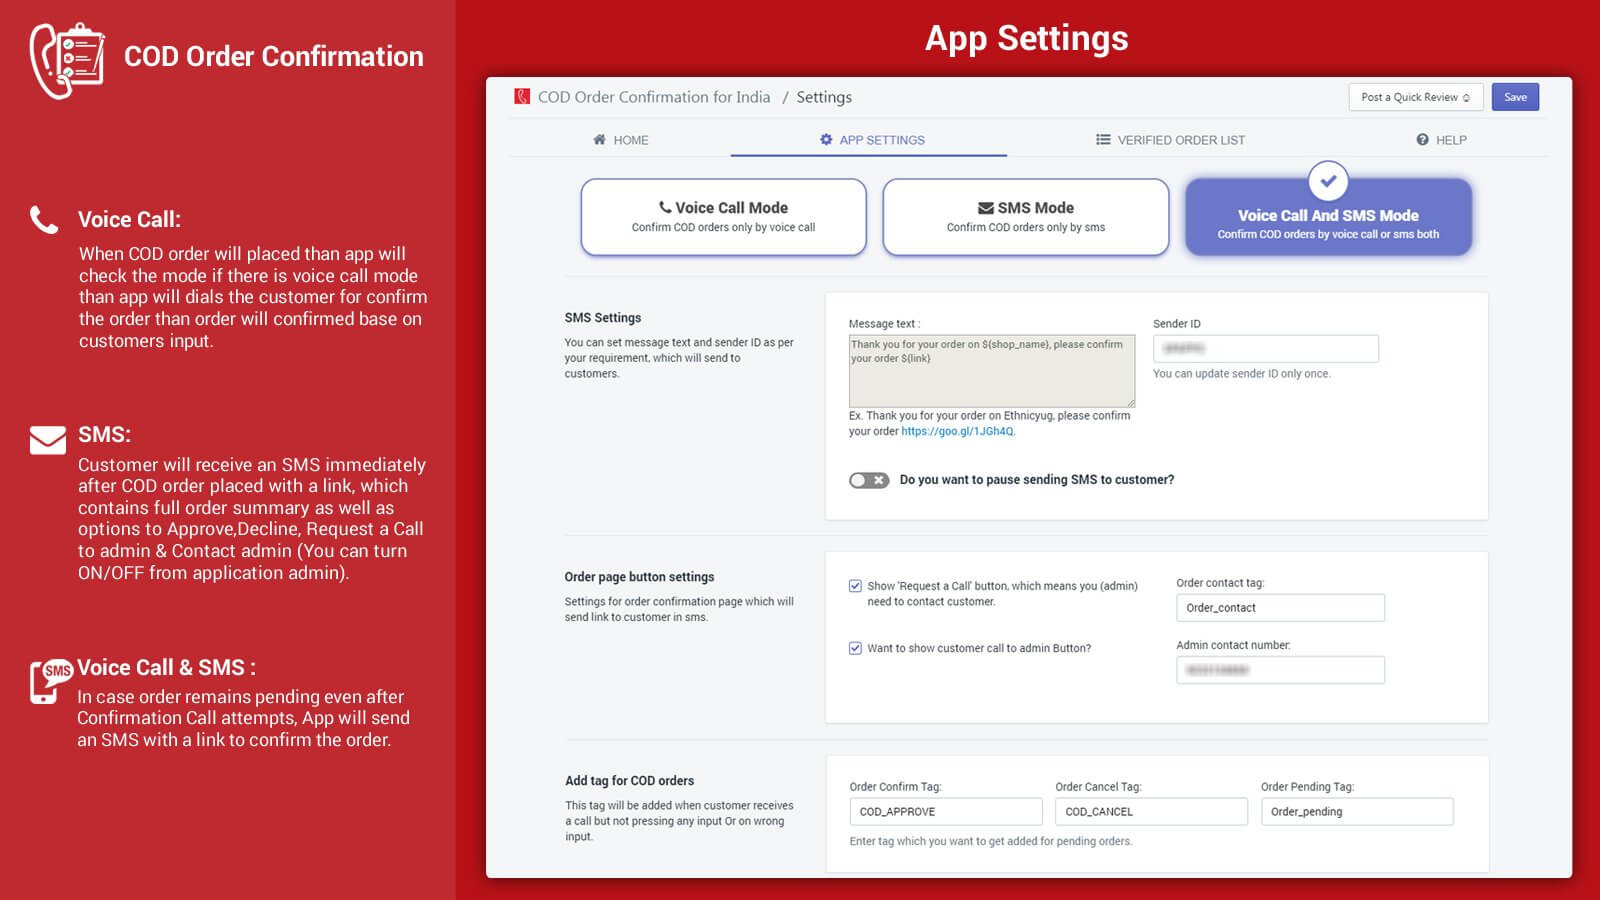The width and height of the screenshot is (1600, 900).
Task: Click the gear icon beside APP SETTINGS
Action: point(824,140)
